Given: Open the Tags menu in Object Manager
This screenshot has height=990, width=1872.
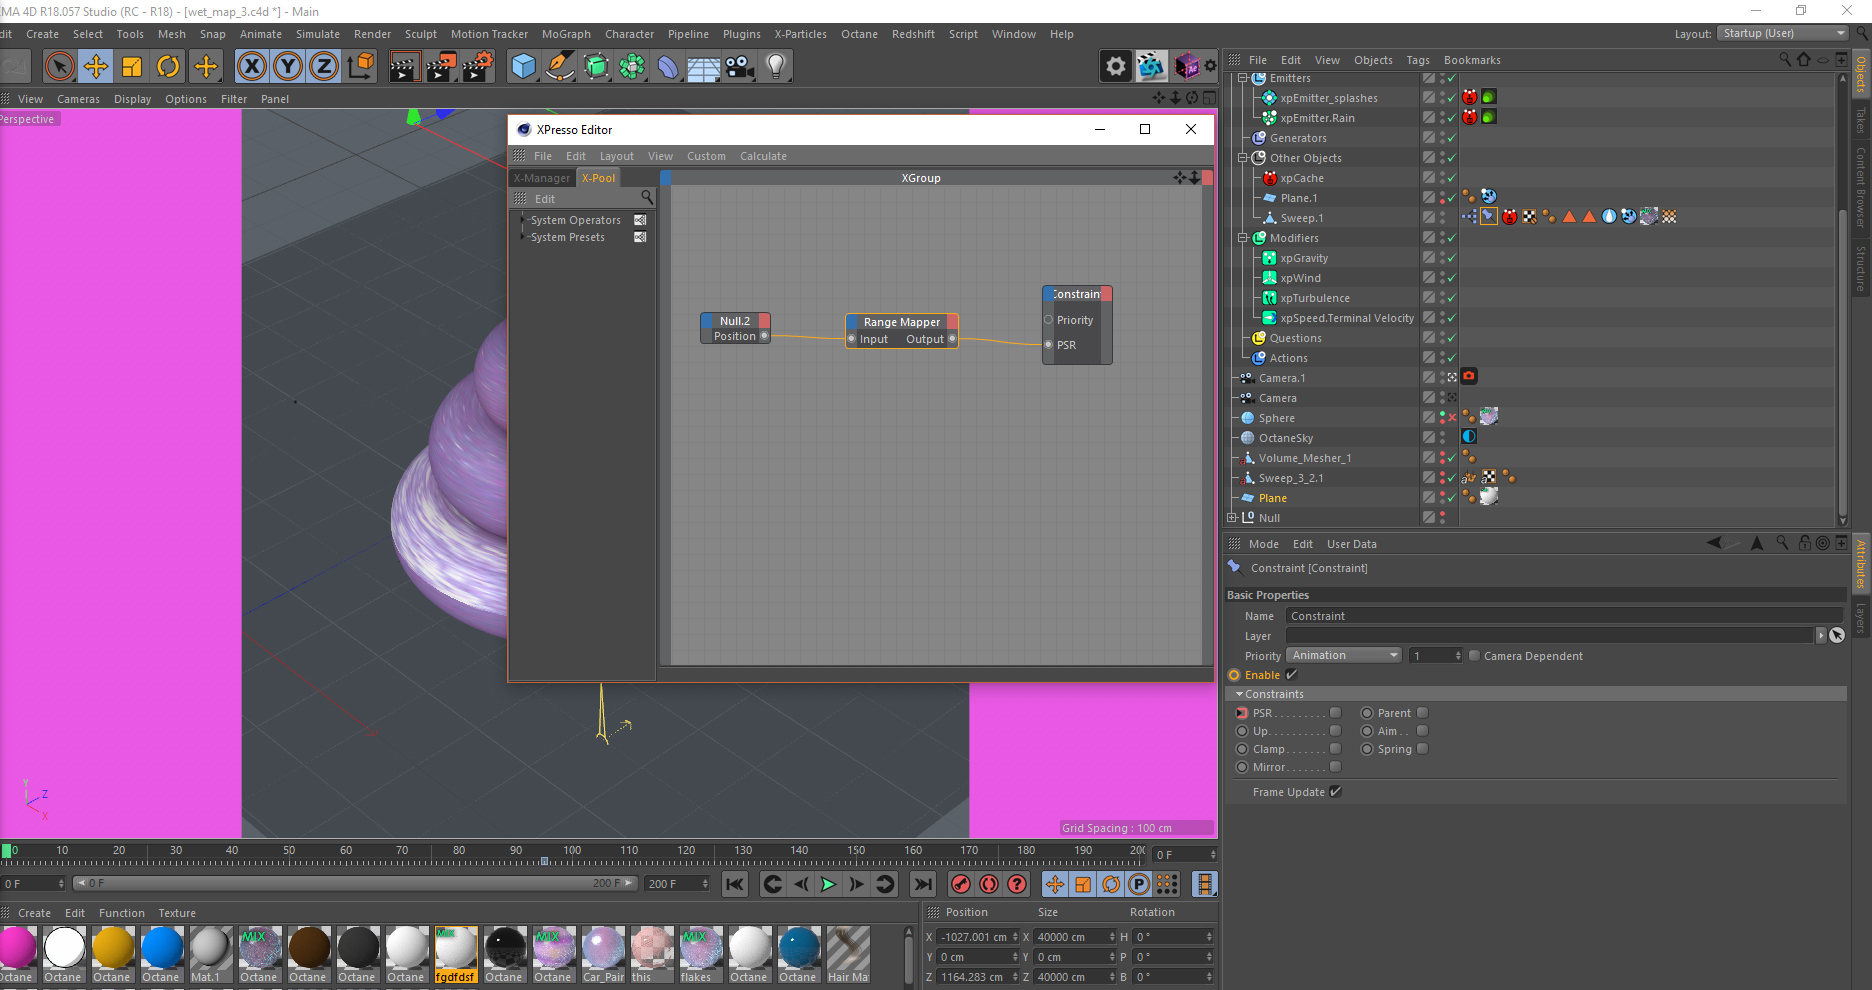Looking at the screenshot, I should (1418, 60).
